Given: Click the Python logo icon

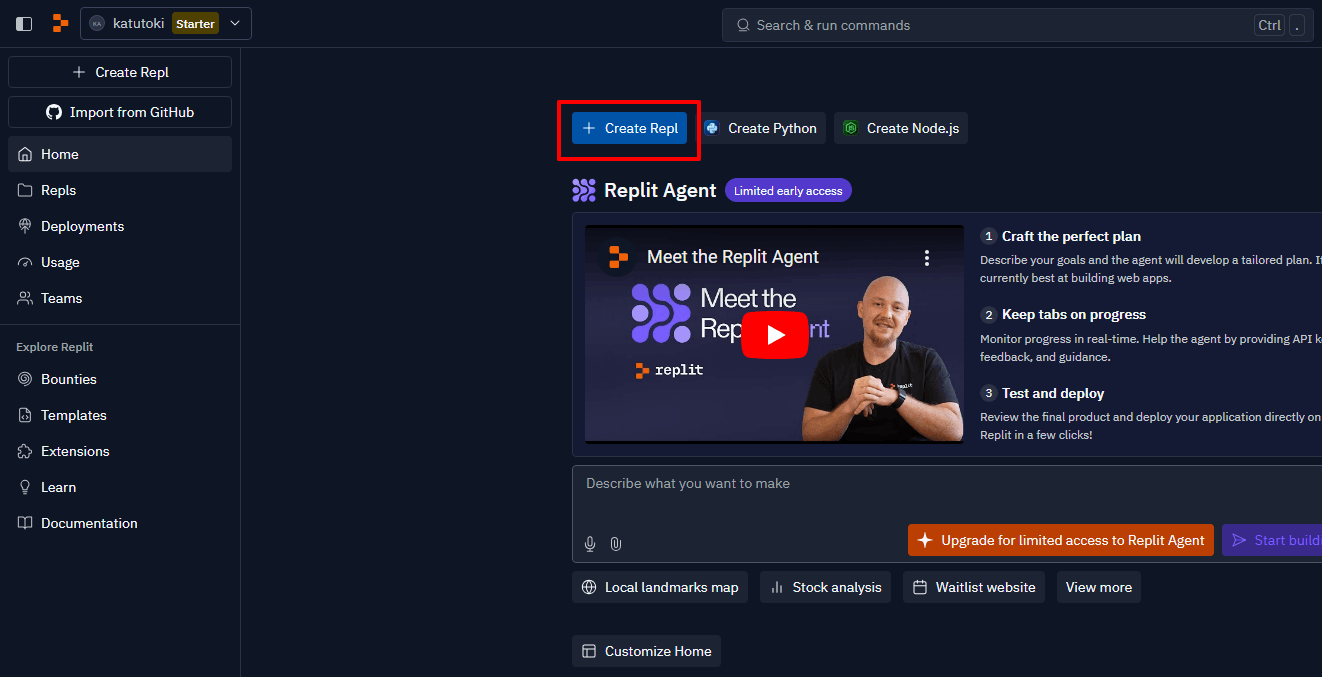Looking at the screenshot, I should point(712,128).
